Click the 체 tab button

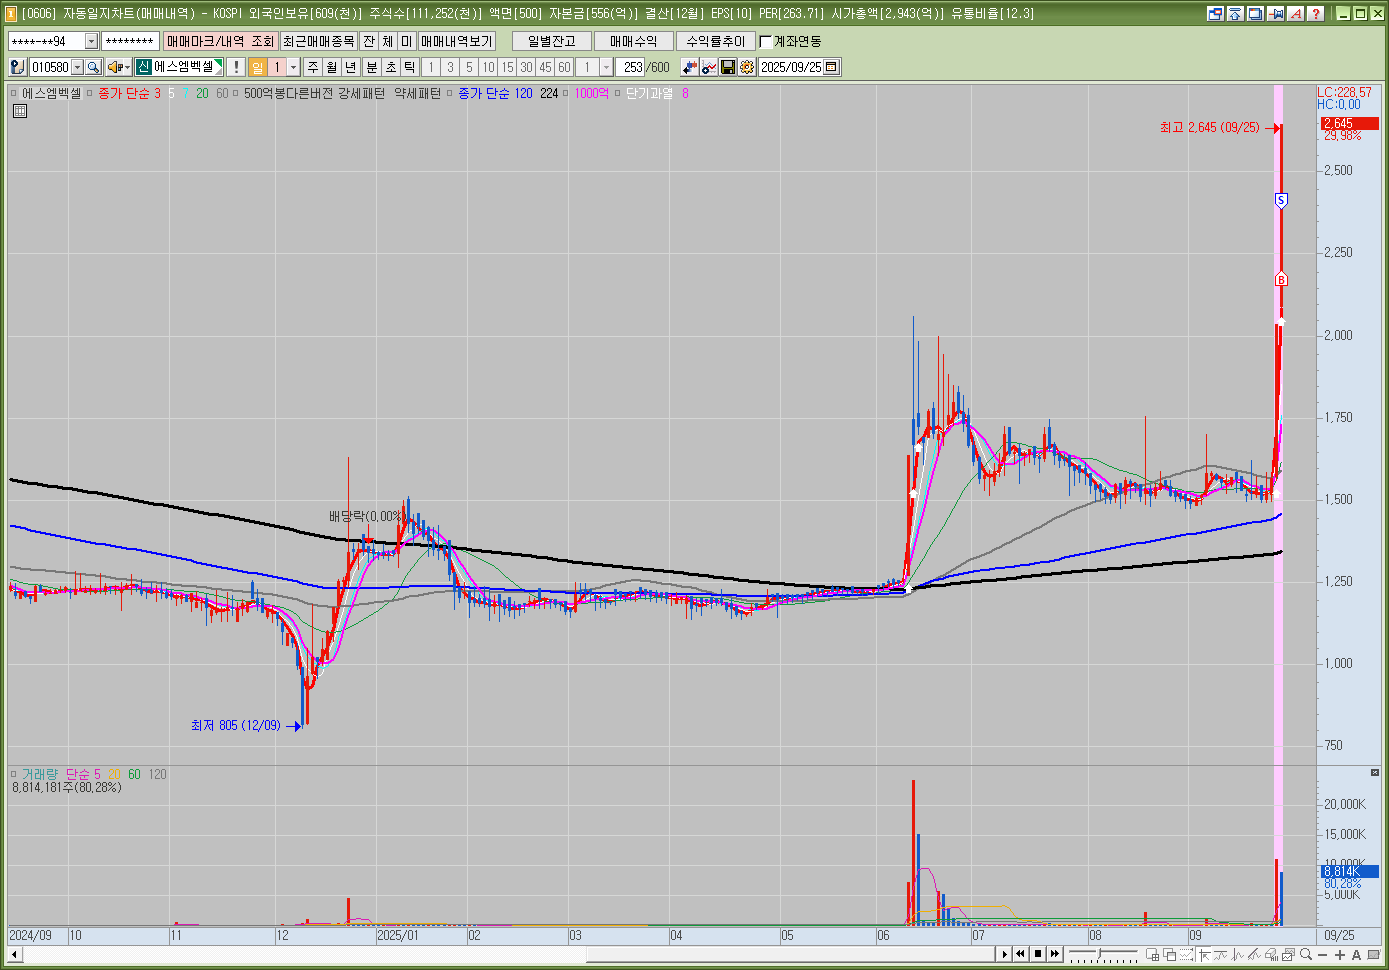tap(388, 41)
